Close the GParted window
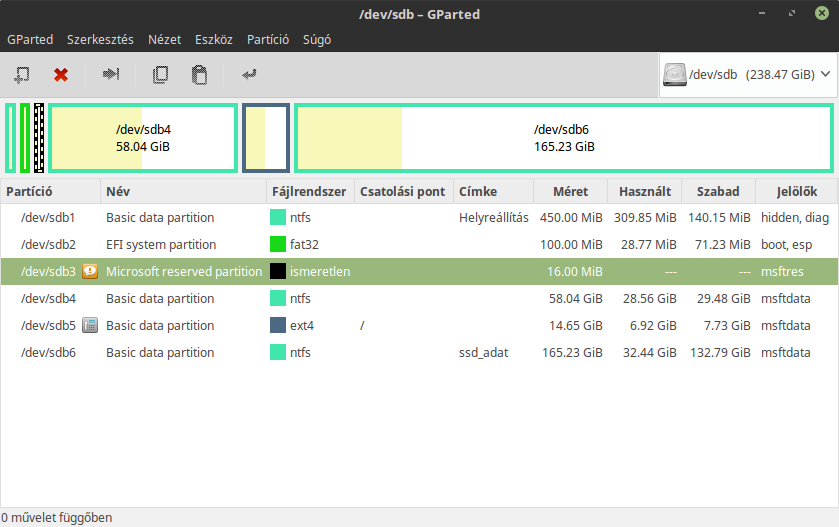The image size is (839, 527). point(822,13)
